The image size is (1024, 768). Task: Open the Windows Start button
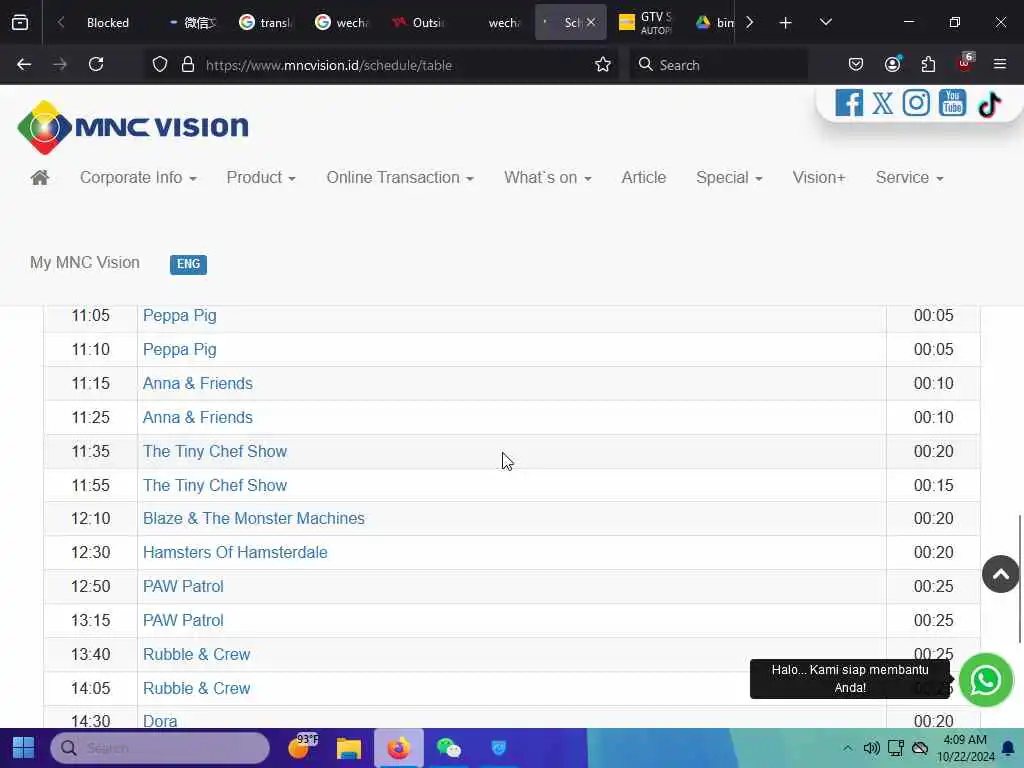(x=24, y=748)
